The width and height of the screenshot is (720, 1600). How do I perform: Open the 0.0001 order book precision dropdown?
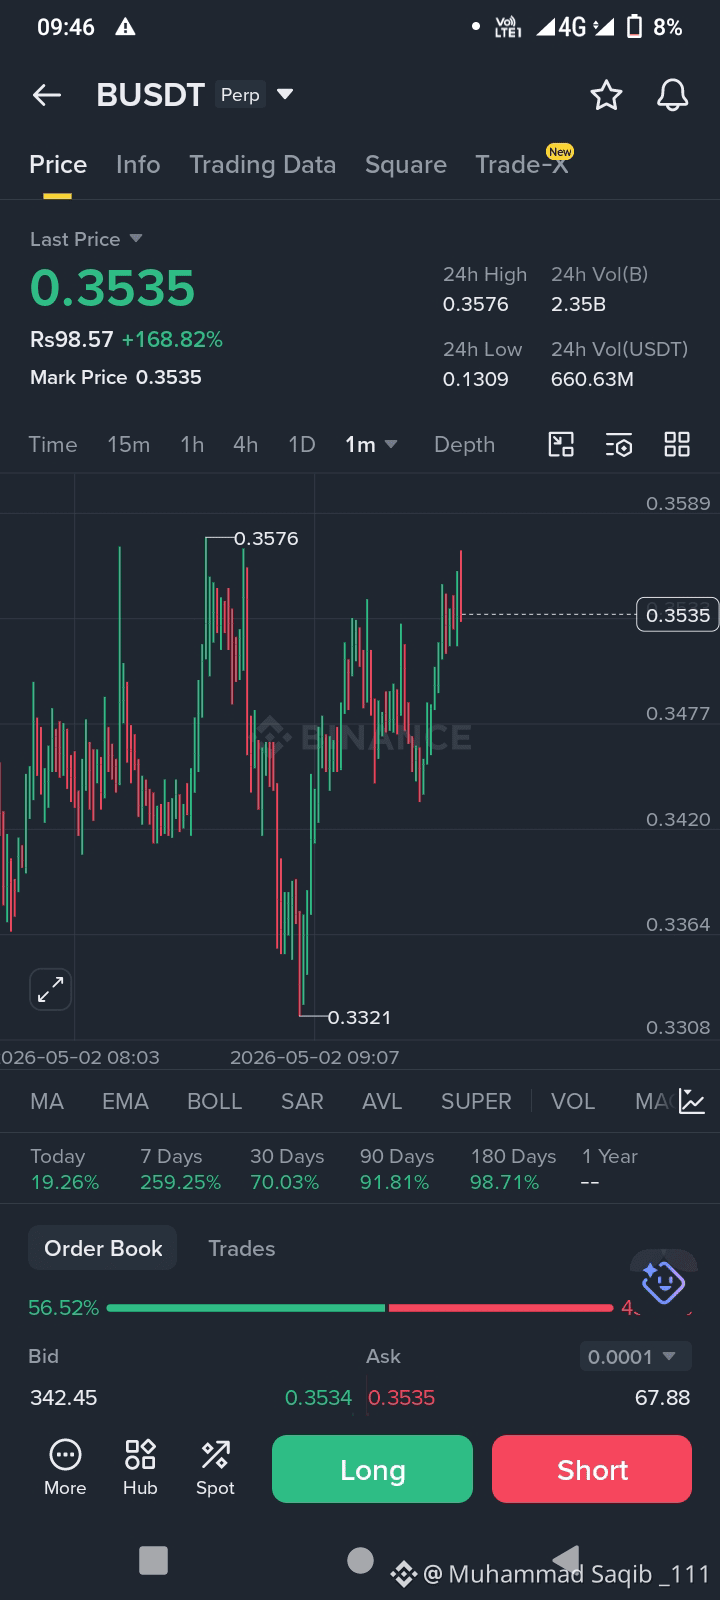click(634, 1357)
